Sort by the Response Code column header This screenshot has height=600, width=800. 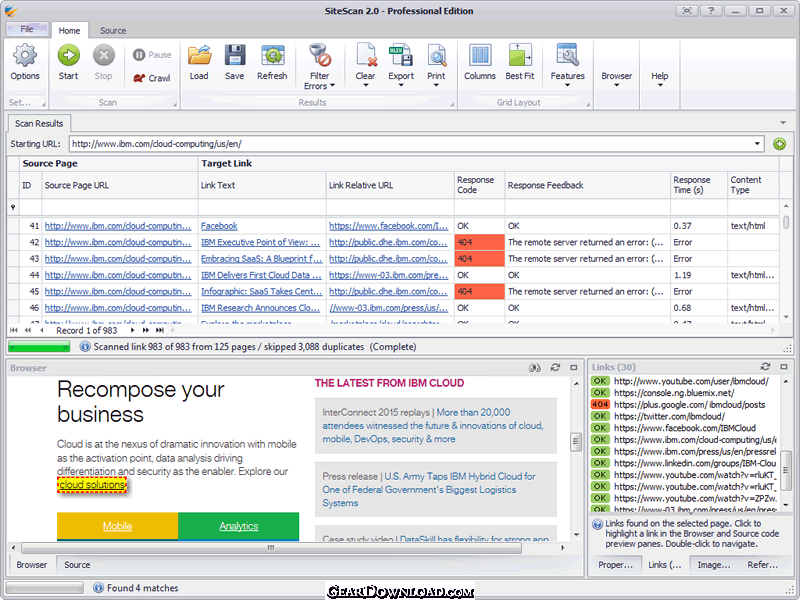[479, 185]
